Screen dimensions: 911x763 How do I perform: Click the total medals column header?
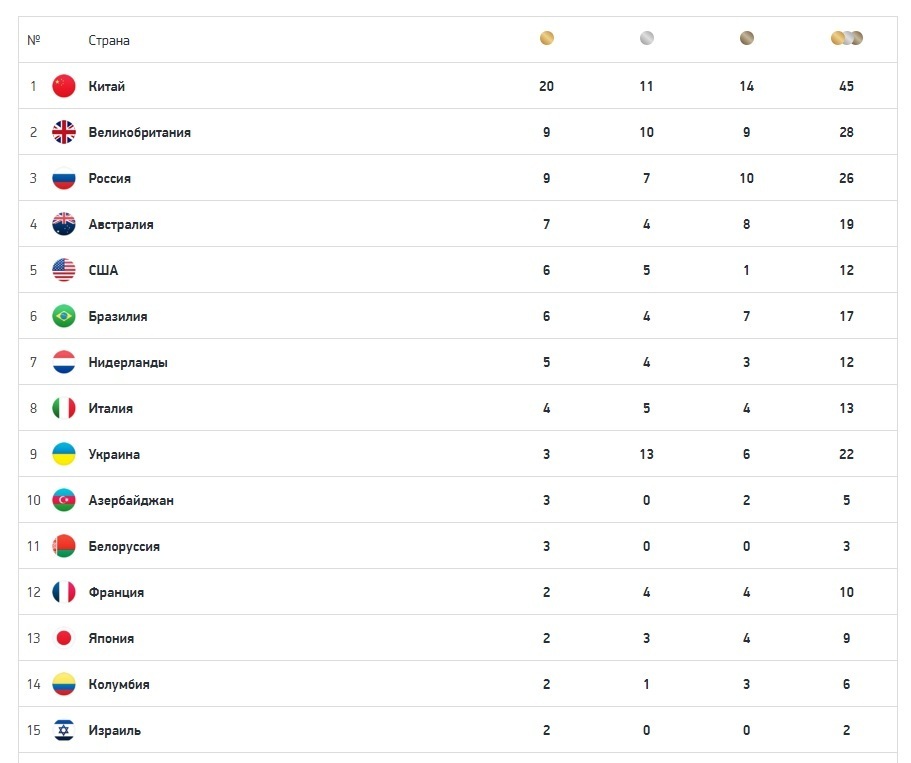pyautogui.click(x=847, y=39)
